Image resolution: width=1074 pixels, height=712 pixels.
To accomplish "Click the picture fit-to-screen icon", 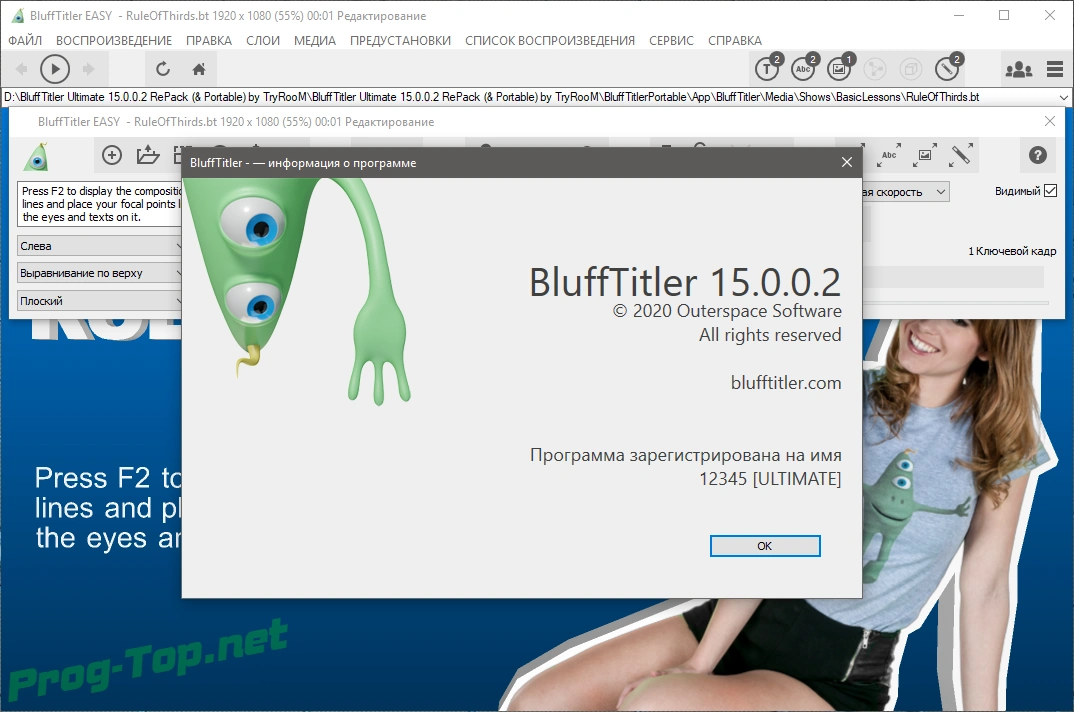I will pos(925,155).
